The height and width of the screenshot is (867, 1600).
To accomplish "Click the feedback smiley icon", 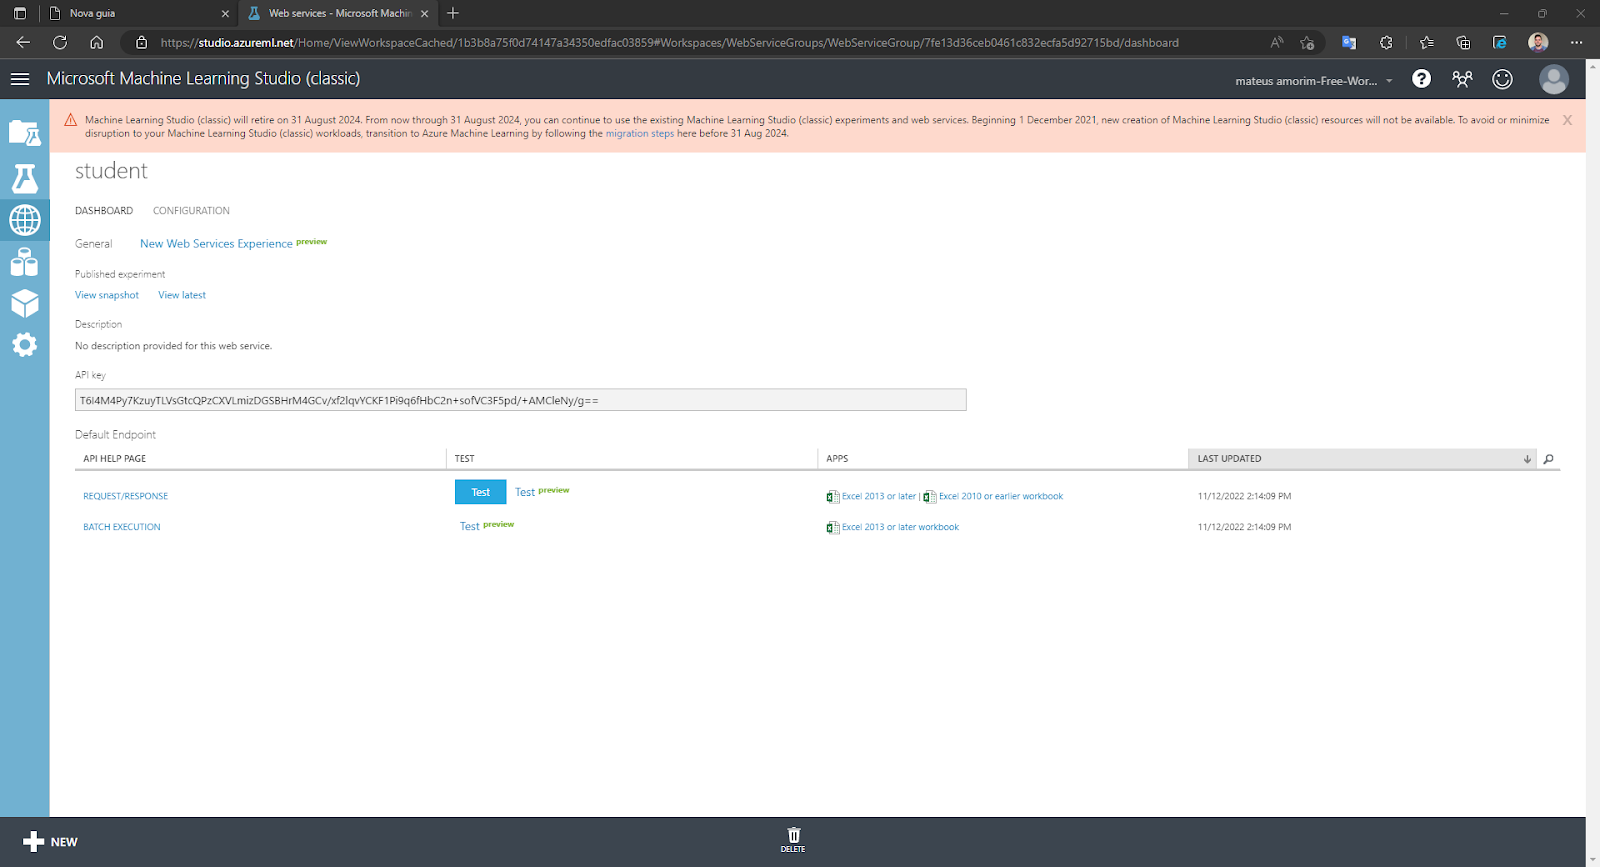I will [x=1502, y=79].
